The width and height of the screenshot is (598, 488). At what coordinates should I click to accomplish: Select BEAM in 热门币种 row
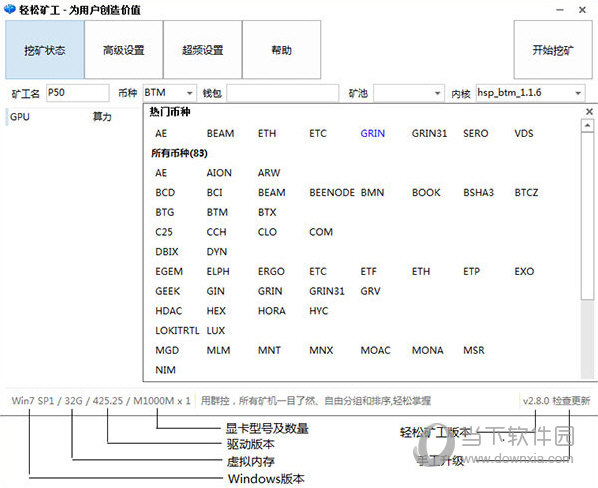coord(220,133)
